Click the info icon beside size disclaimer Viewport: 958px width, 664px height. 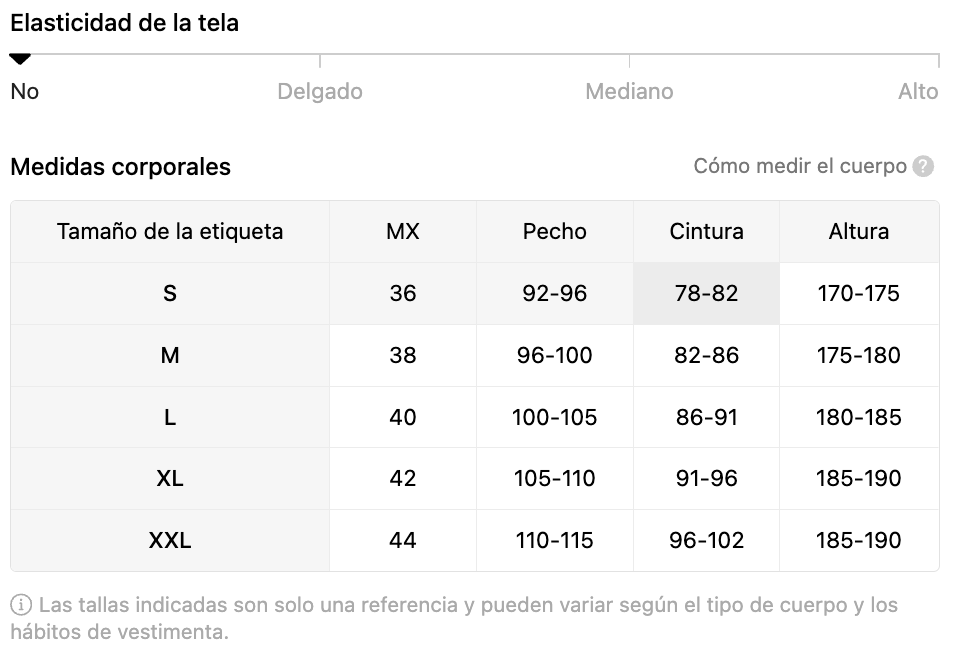21,605
